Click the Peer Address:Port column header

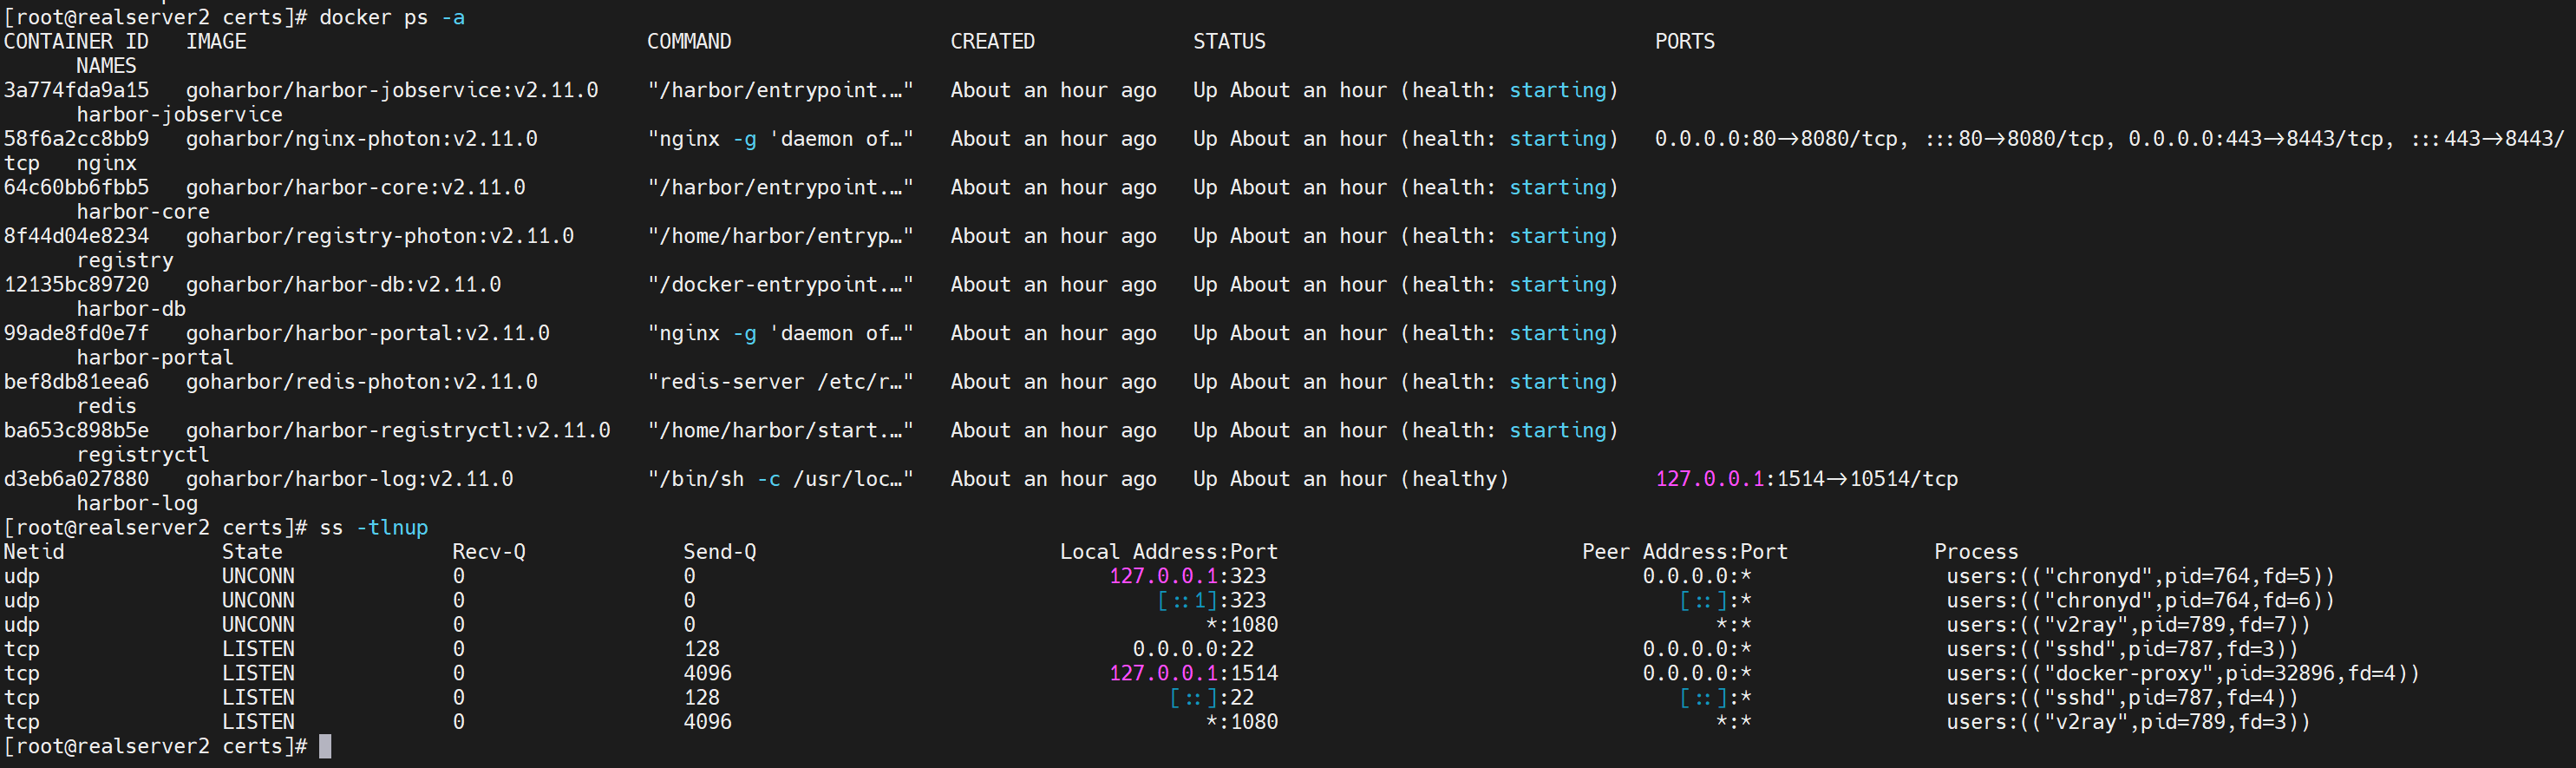1684,552
